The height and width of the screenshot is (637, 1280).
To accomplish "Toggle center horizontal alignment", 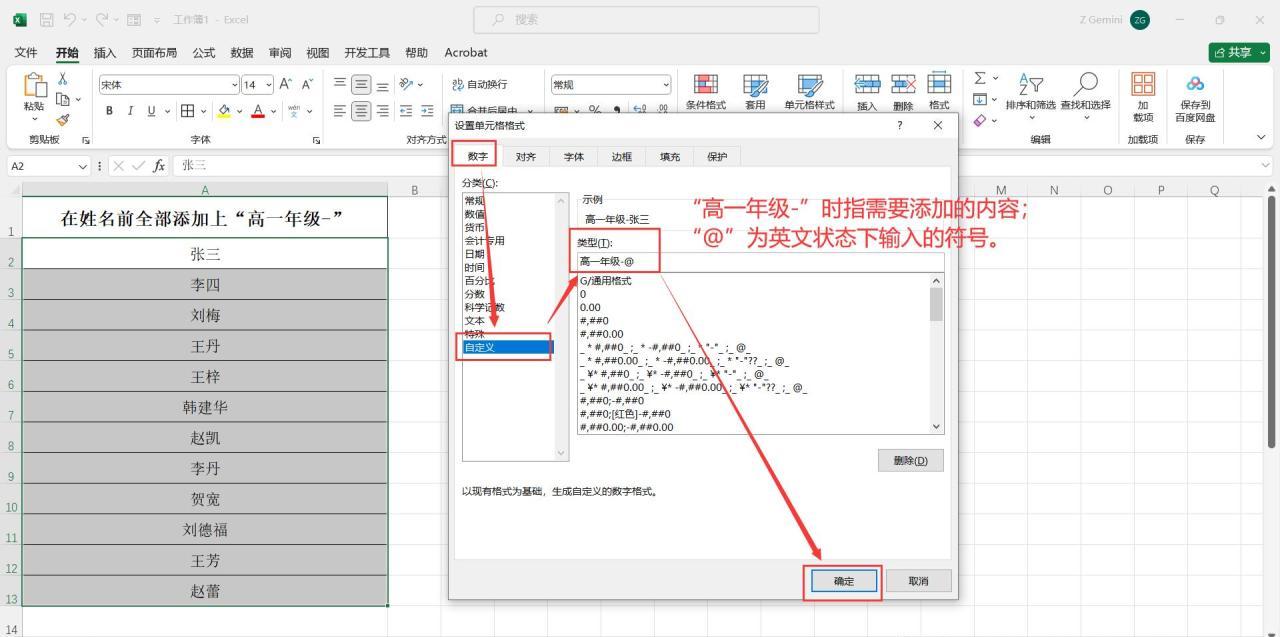I will [x=361, y=111].
